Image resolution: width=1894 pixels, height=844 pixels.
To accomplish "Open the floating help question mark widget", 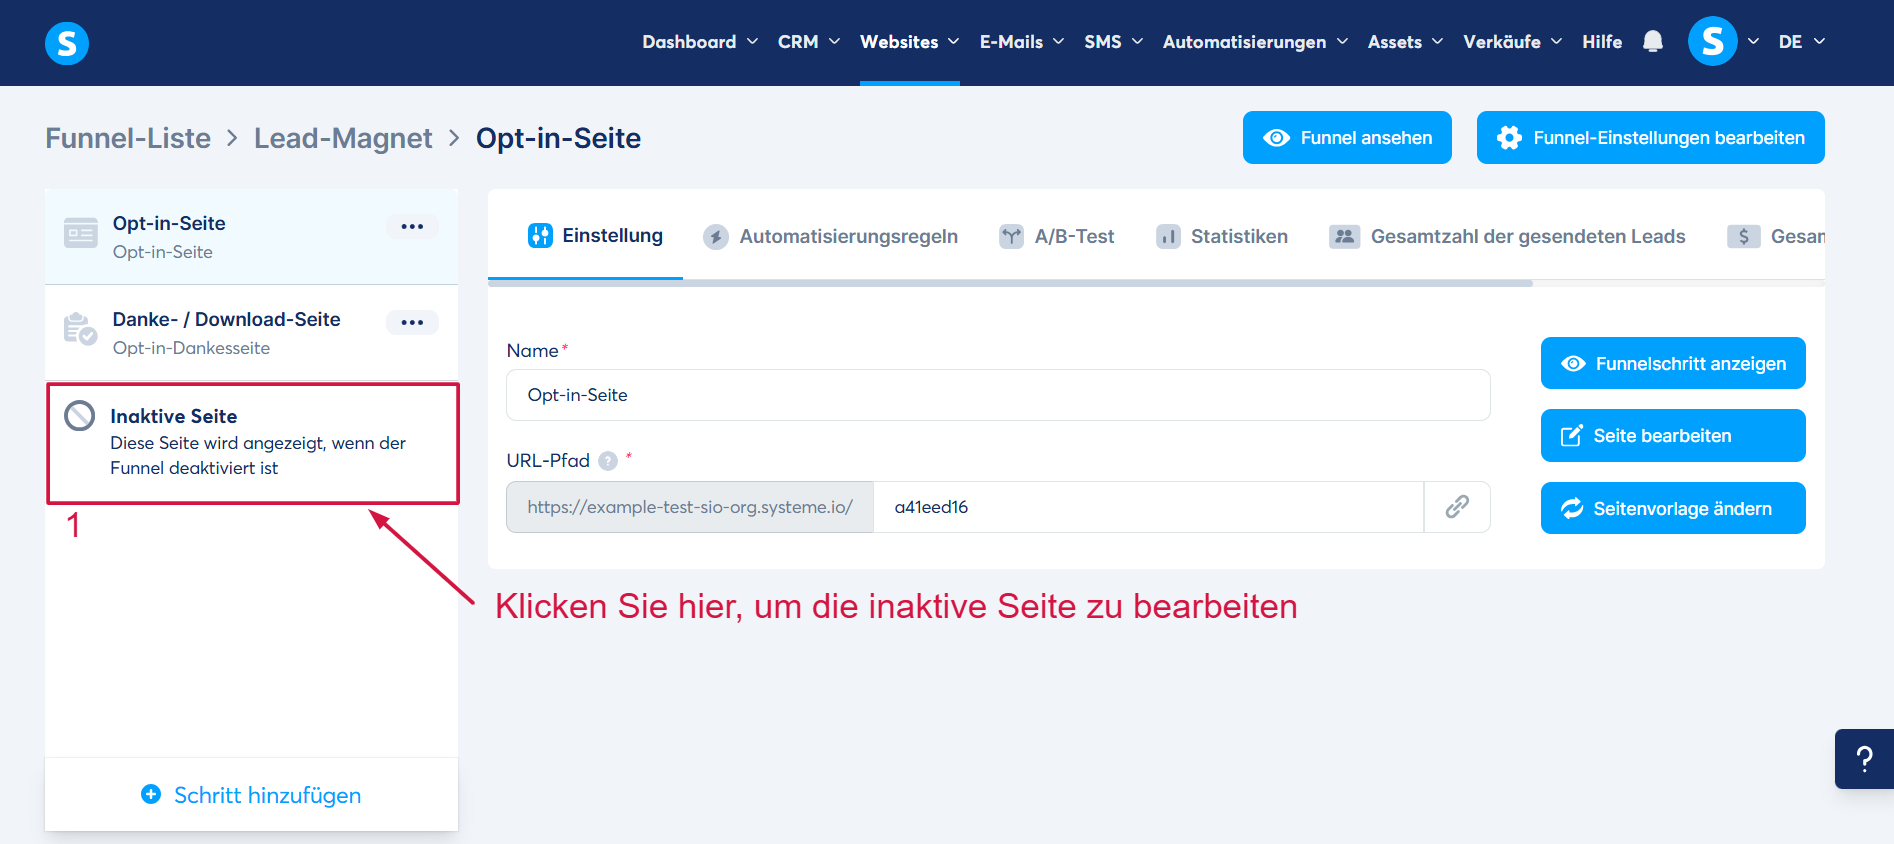I will (x=1864, y=759).
